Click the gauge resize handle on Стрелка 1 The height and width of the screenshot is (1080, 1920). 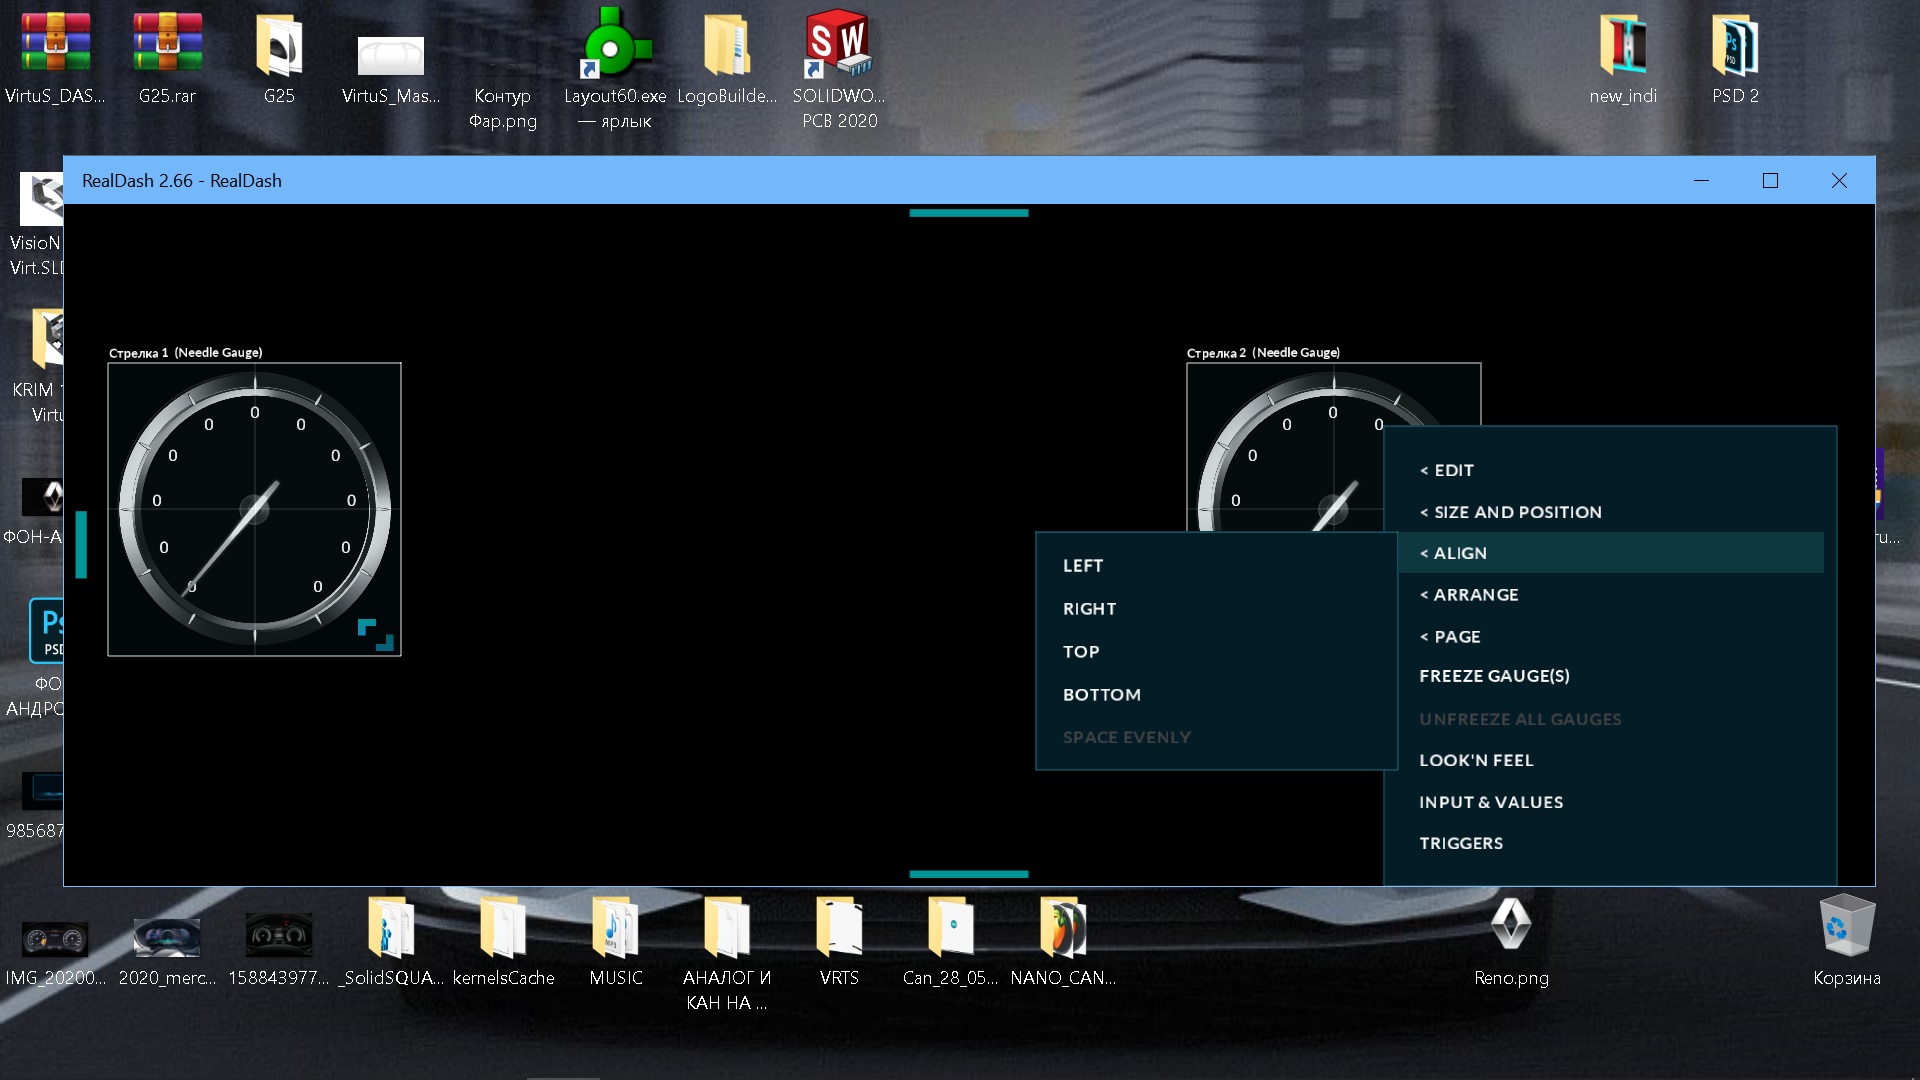[376, 635]
